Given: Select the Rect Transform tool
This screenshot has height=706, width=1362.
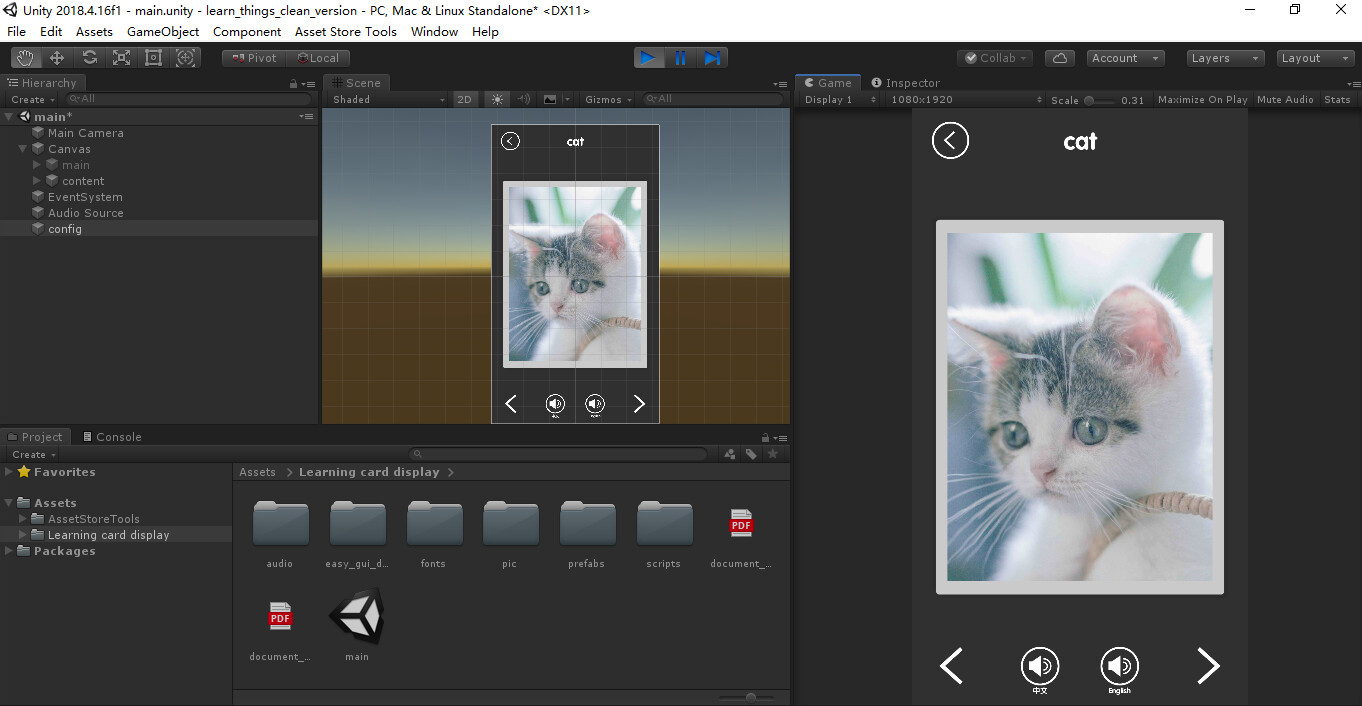Looking at the screenshot, I should coord(153,58).
